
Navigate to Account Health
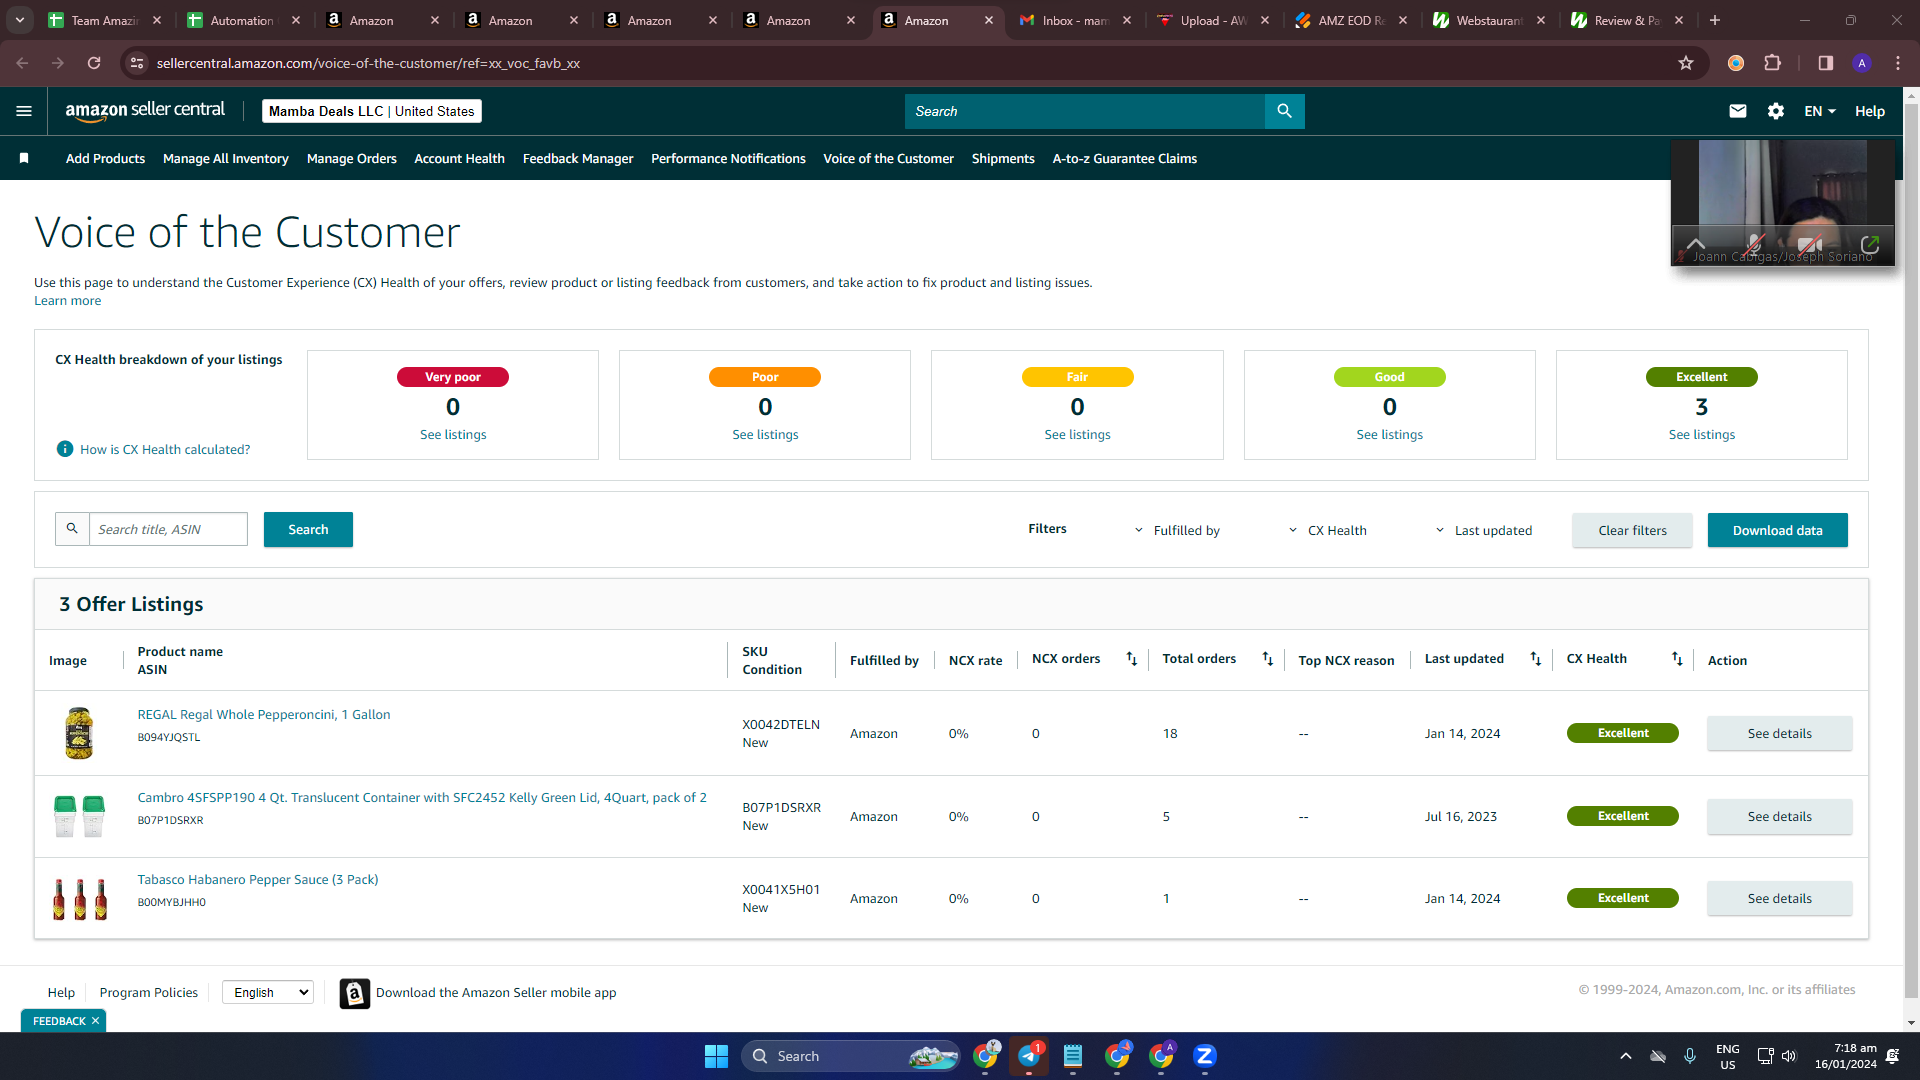click(459, 158)
